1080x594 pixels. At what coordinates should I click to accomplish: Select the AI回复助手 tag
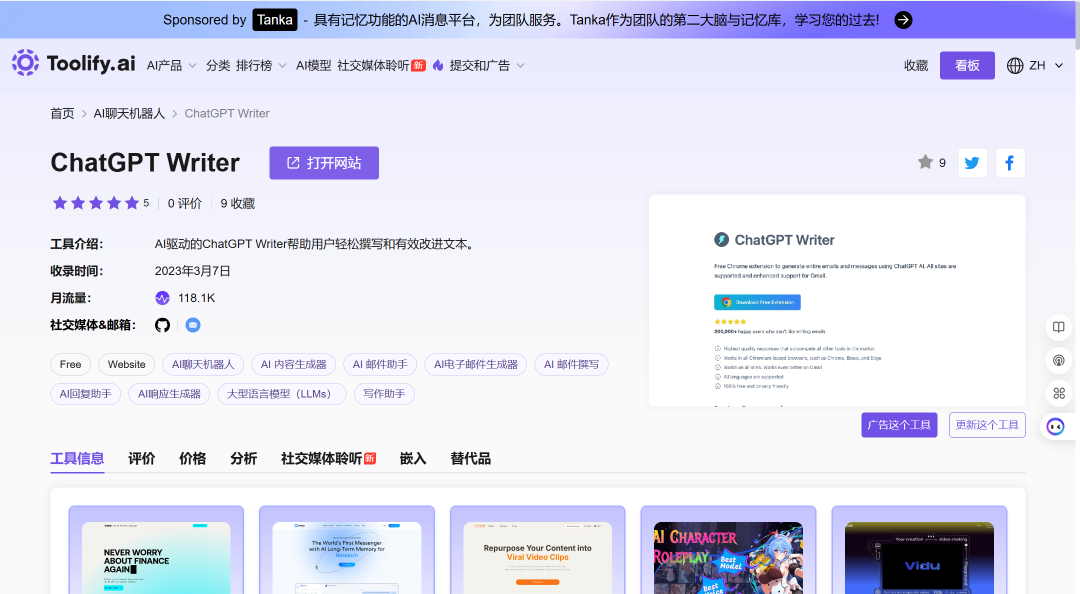coord(85,394)
